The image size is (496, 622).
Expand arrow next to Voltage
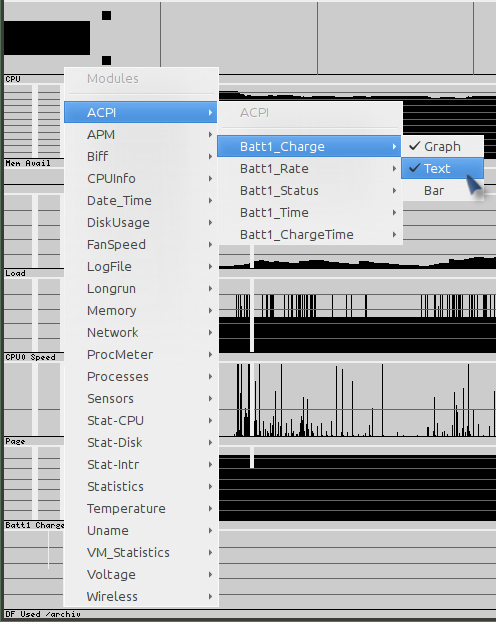click(x=210, y=575)
